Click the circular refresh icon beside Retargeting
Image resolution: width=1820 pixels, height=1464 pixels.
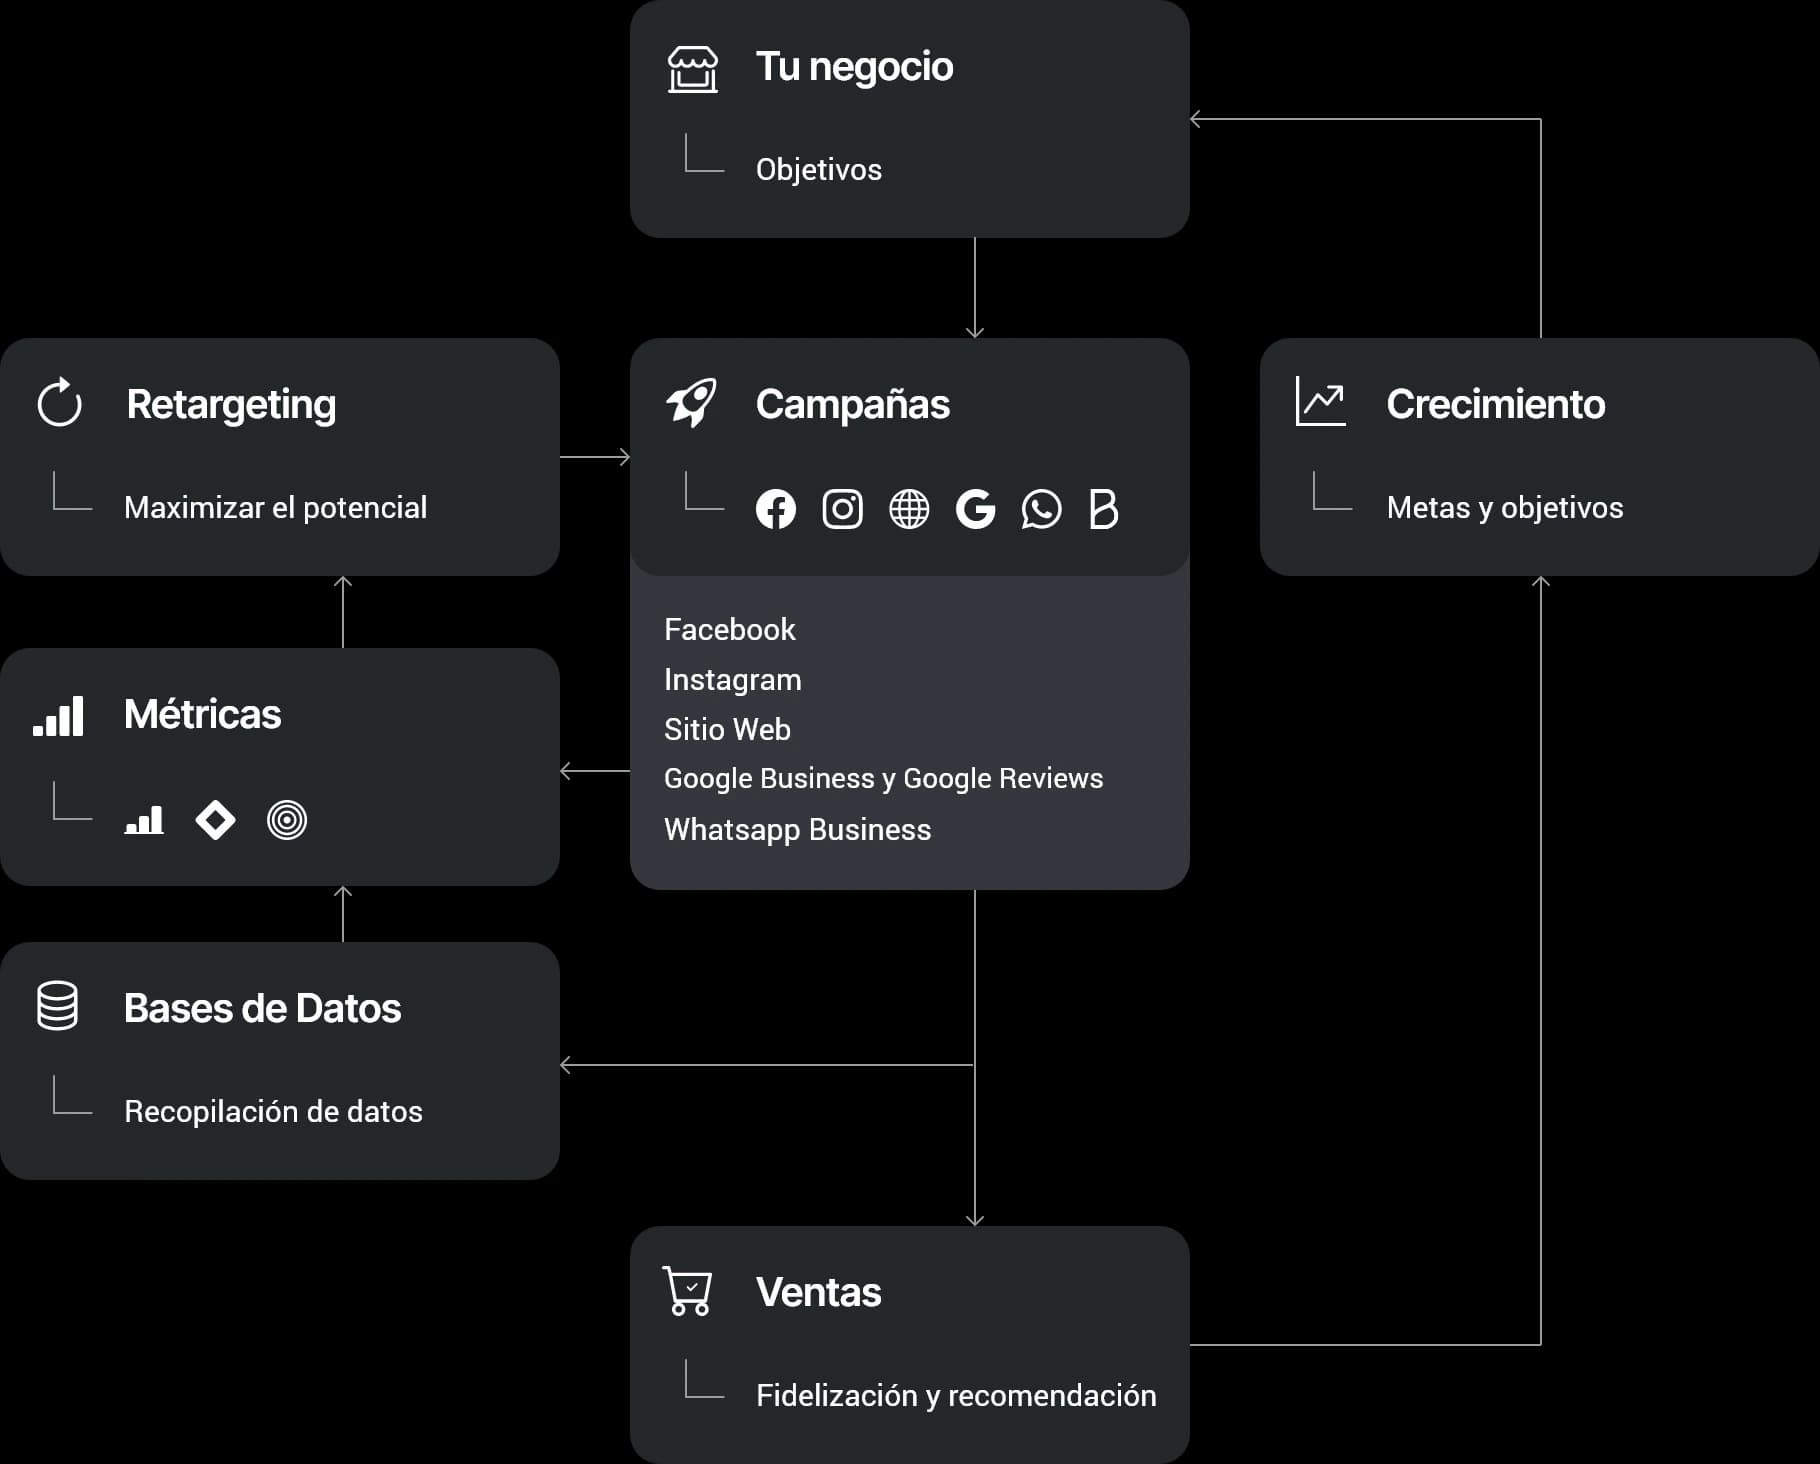click(60, 403)
